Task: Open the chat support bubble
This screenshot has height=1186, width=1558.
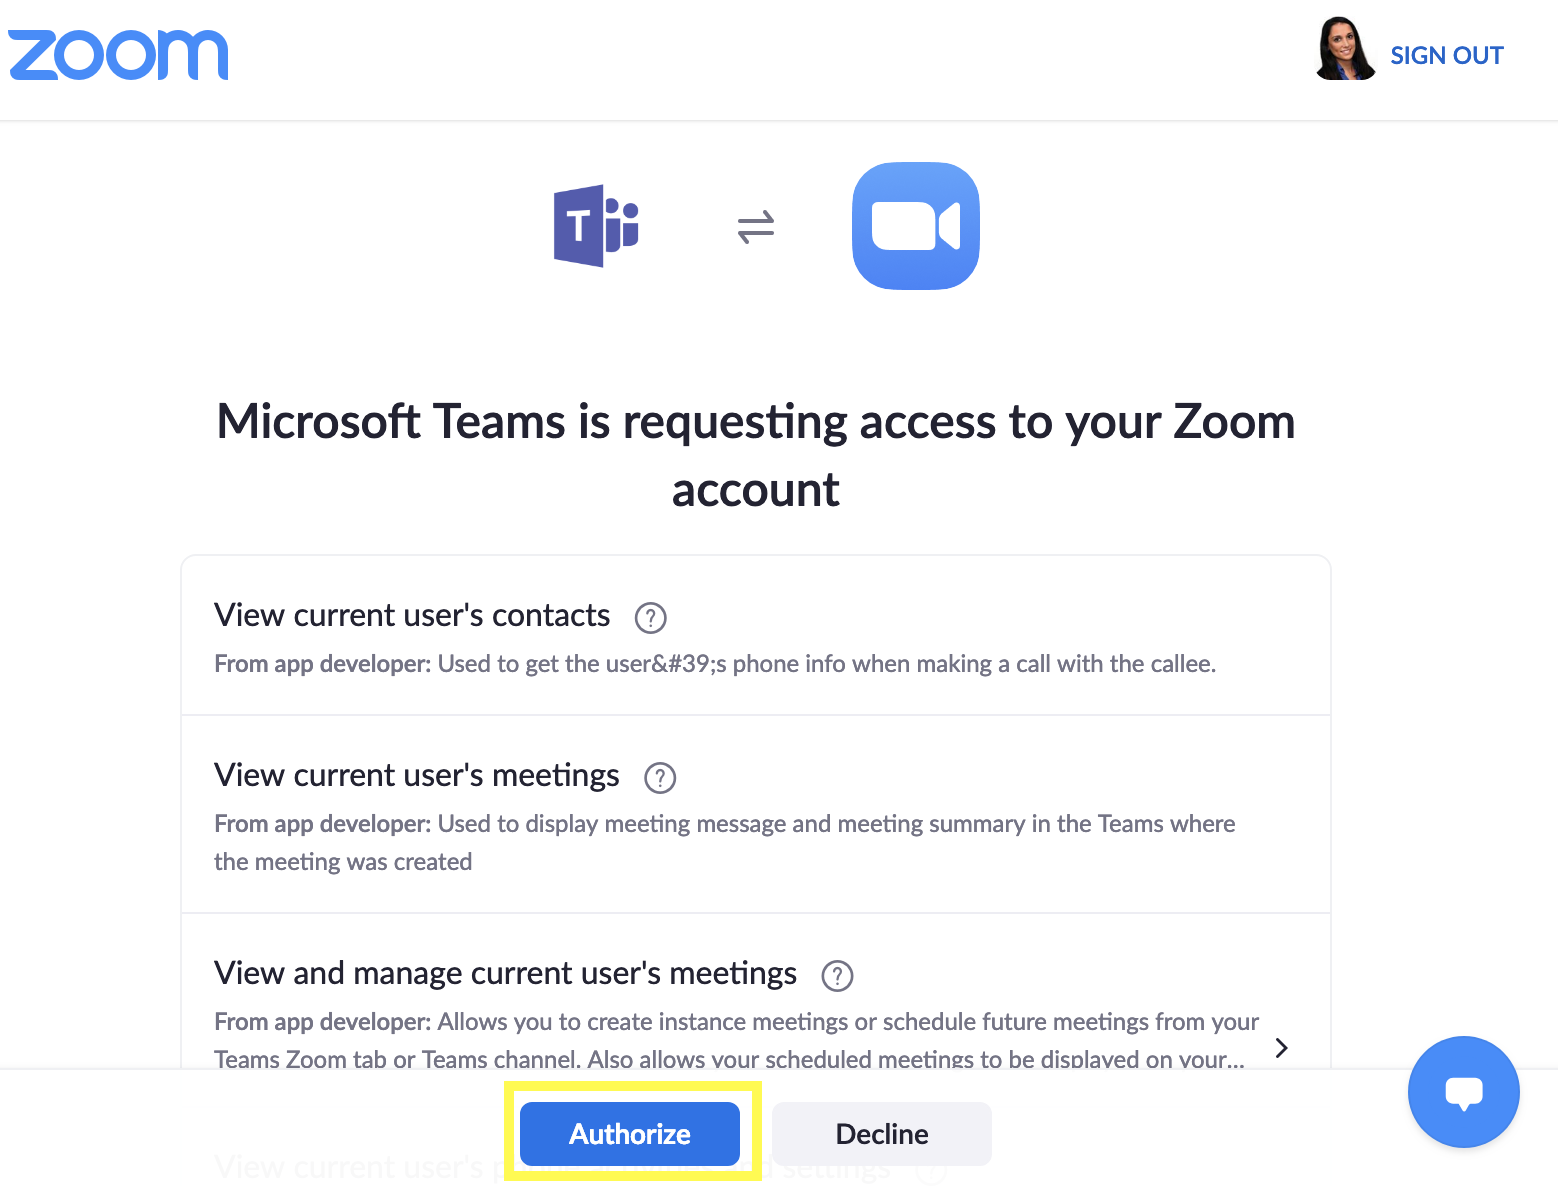Action: 1464,1092
